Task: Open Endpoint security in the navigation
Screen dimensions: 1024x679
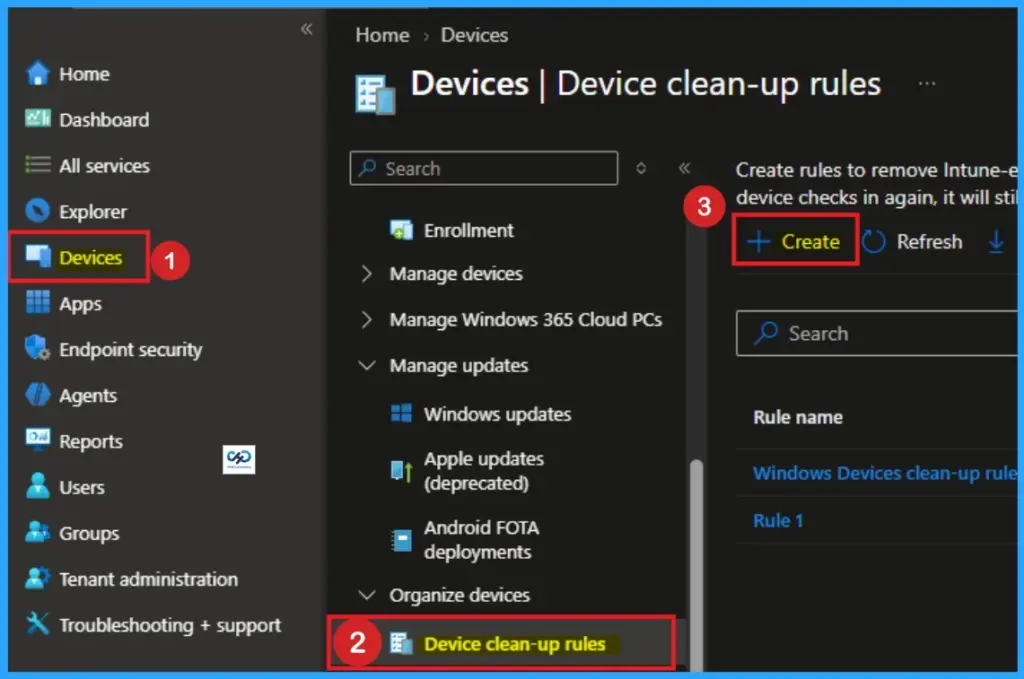Action: pos(131,349)
